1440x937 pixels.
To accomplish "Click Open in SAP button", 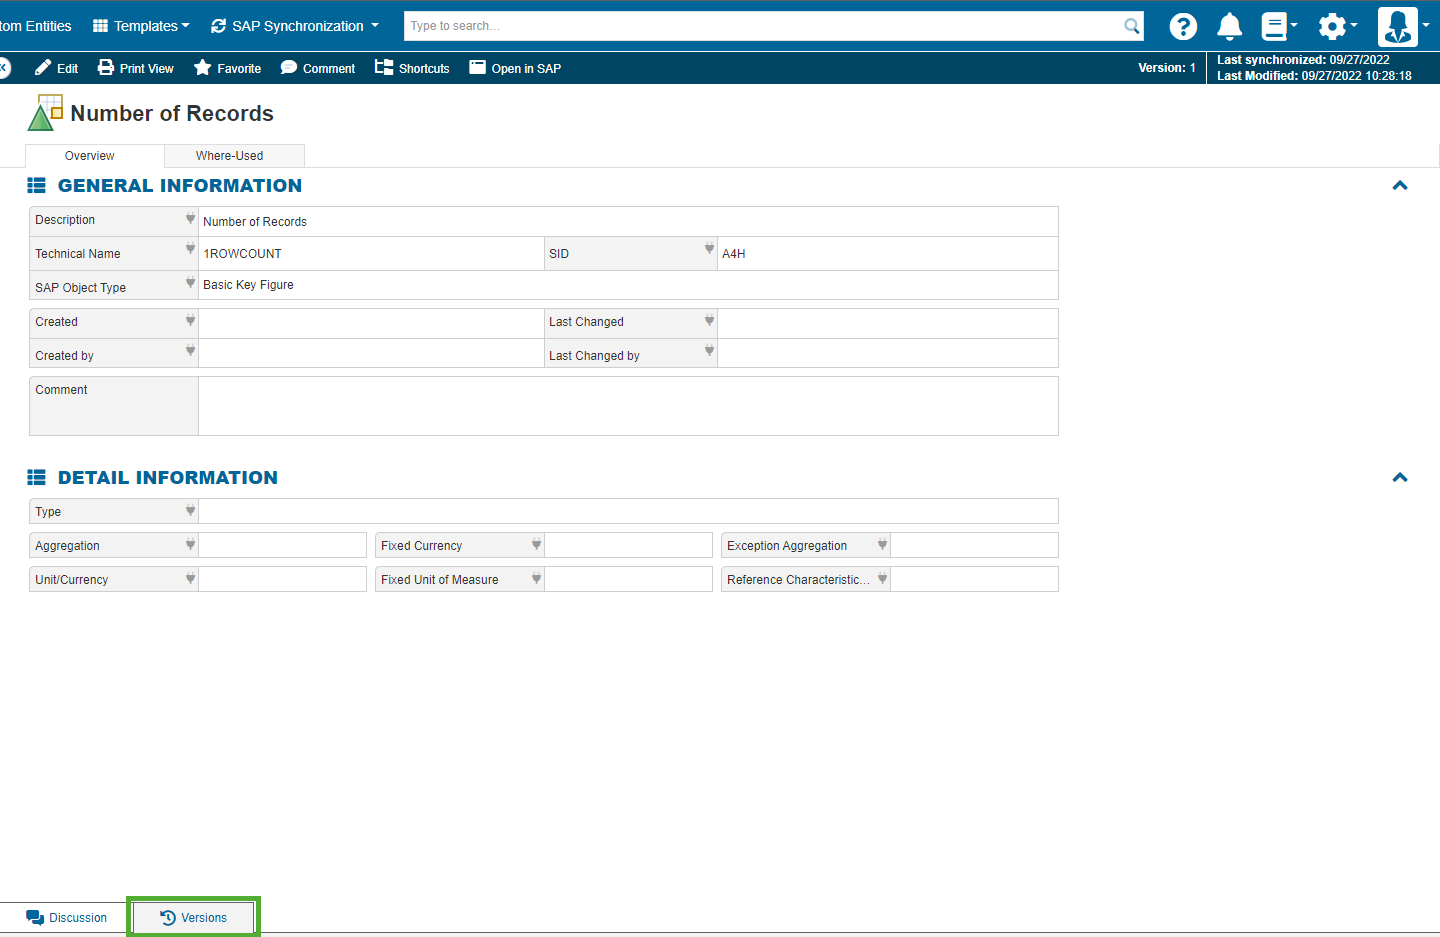I will tap(515, 68).
